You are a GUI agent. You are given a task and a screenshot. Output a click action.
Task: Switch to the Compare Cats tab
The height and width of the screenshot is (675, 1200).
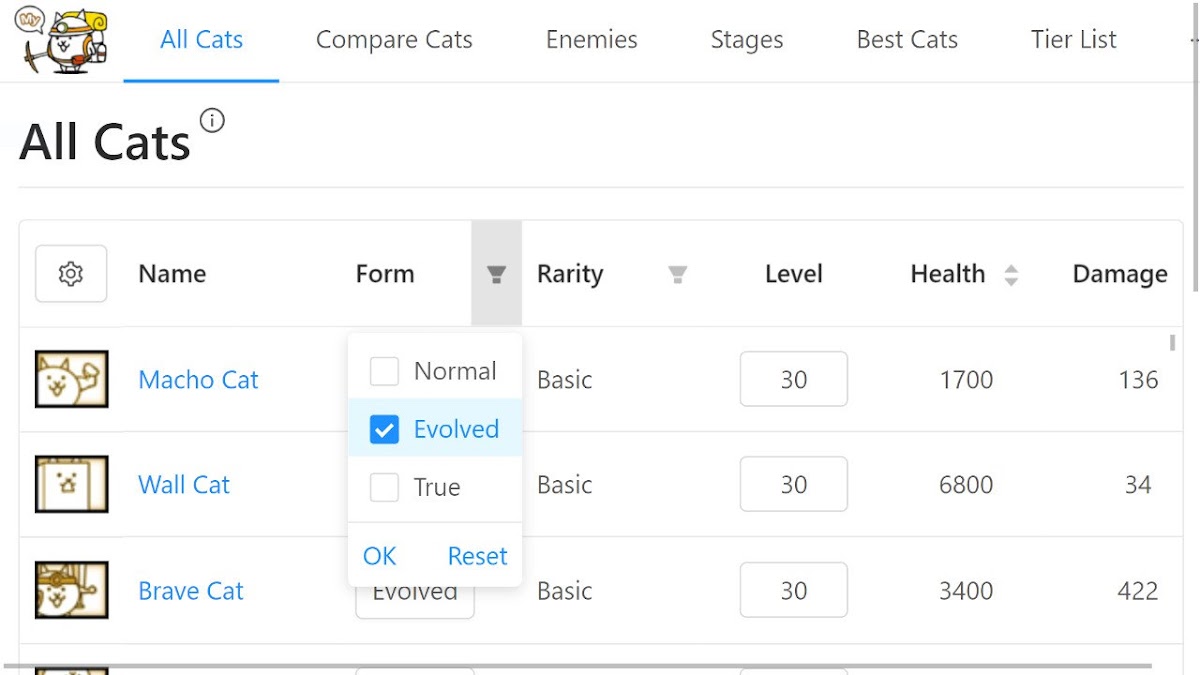[394, 40]
